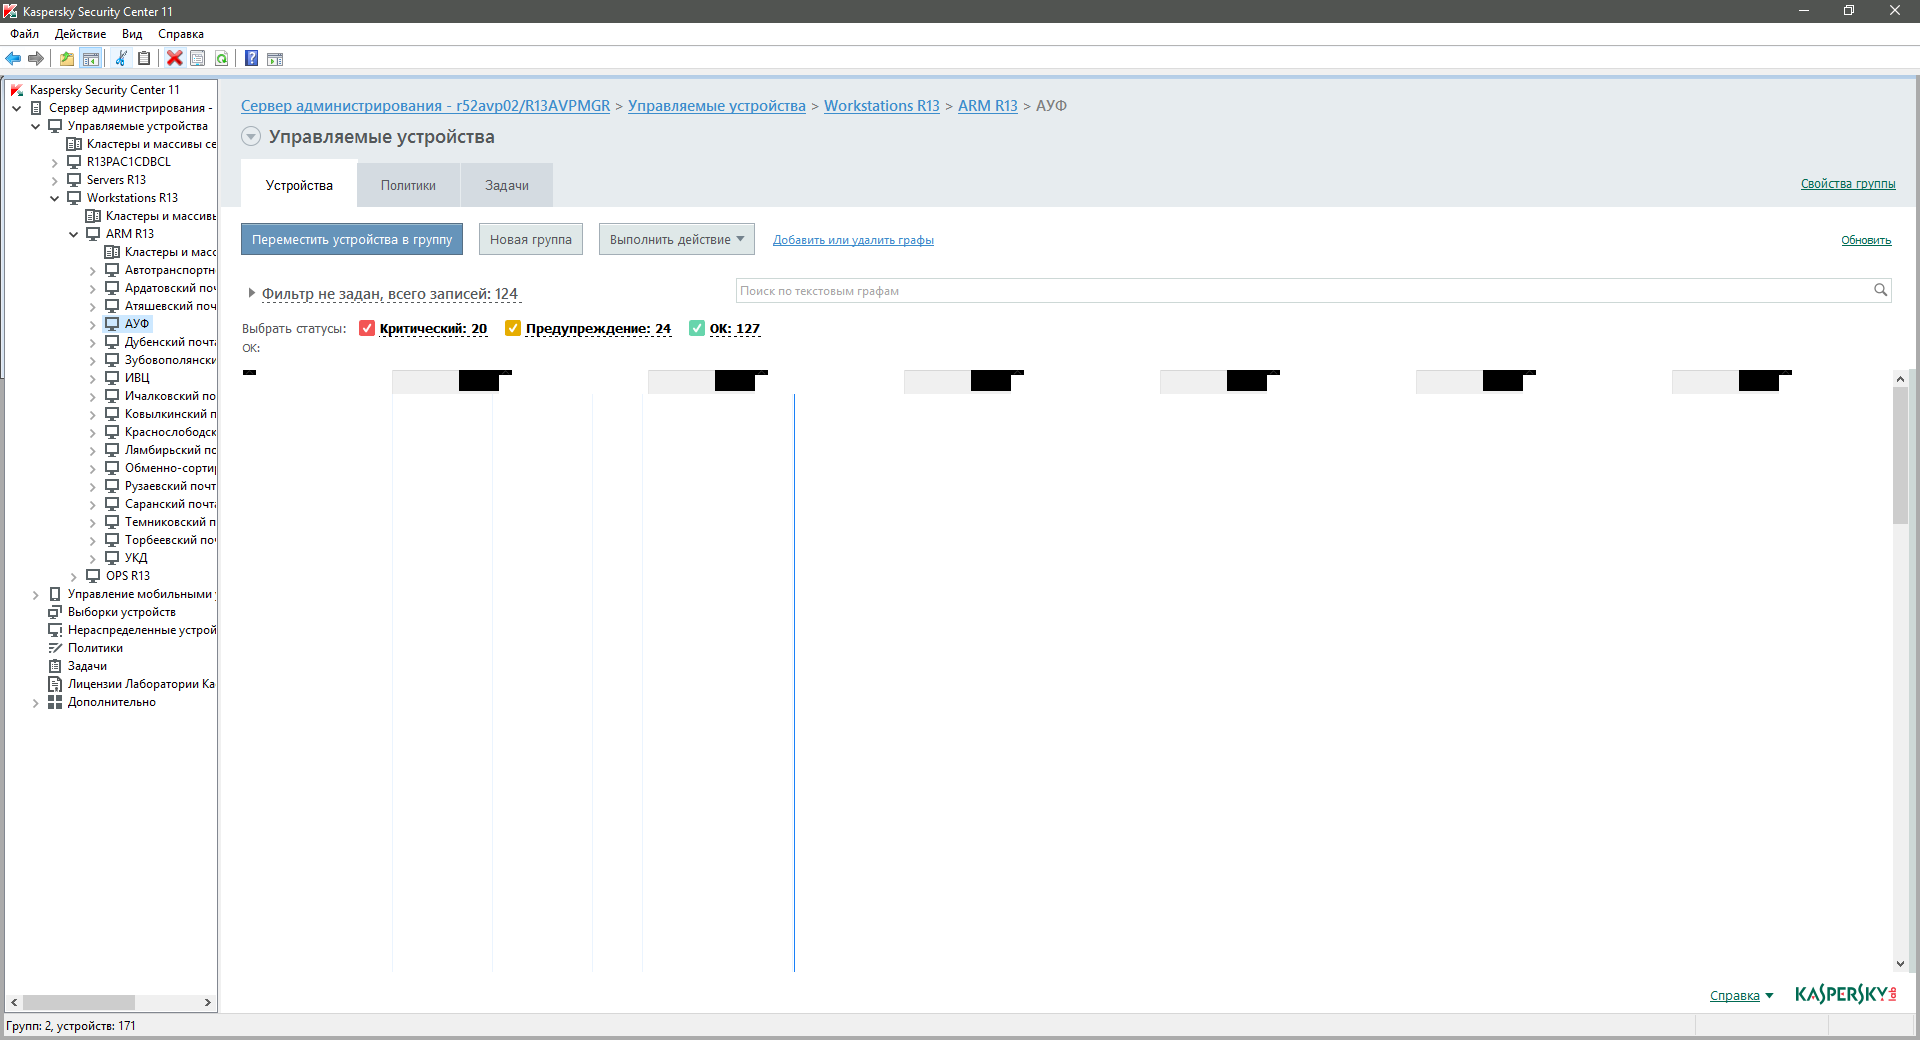Open the Действие menu
The width and height of the screenshot is (1920, 1040).
pos(80,34)
